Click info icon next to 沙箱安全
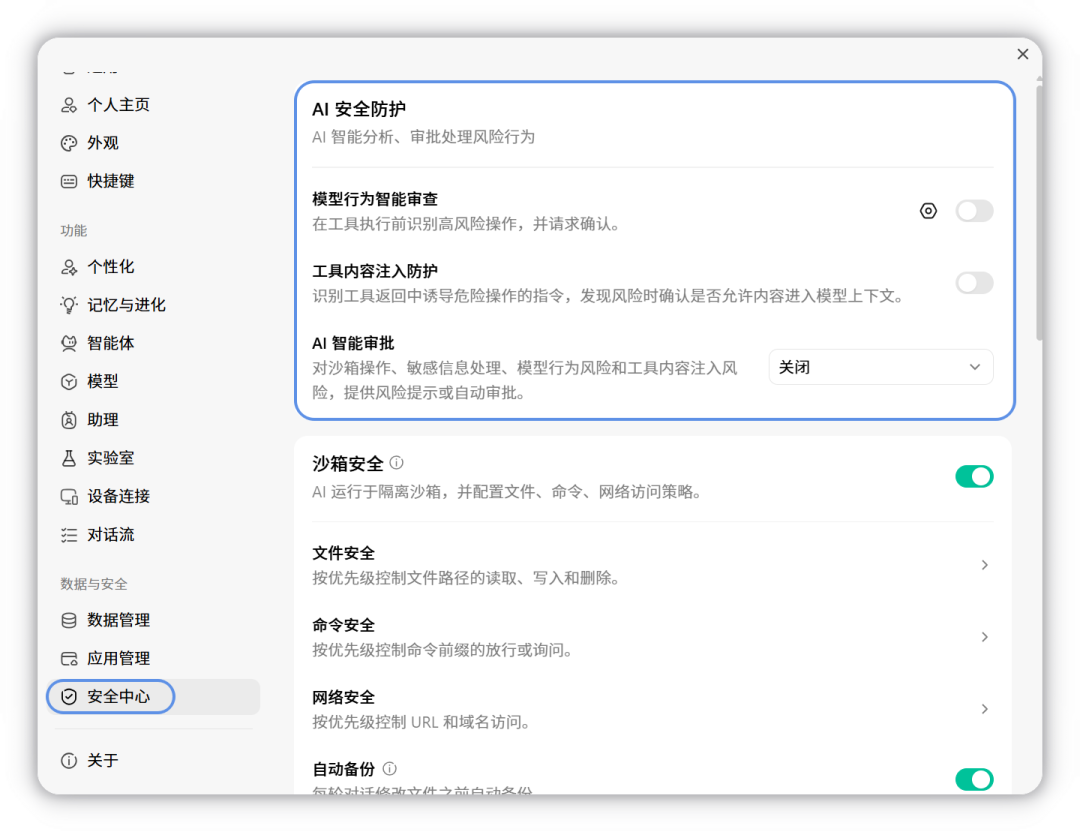Screen dimensions: 1080x832 pos(397,463)
